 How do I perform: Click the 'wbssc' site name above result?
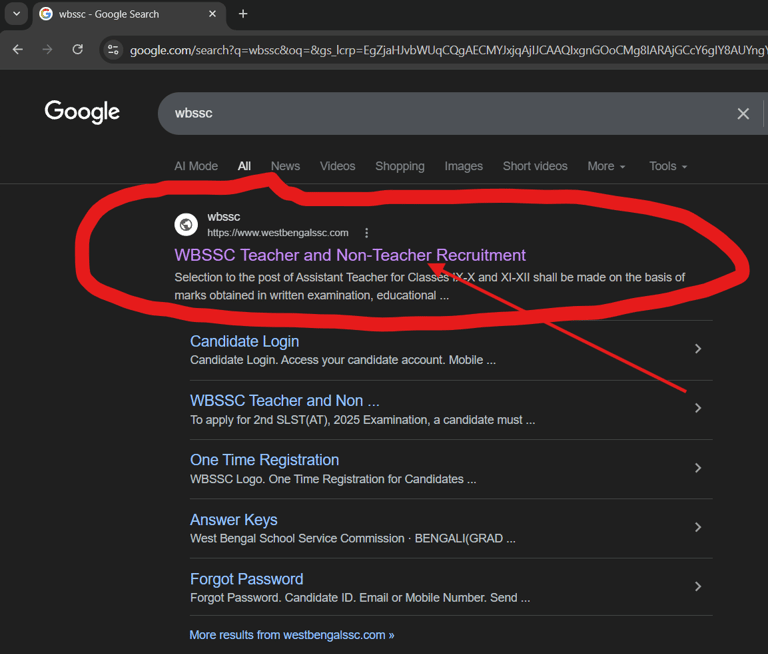point(223,217)
